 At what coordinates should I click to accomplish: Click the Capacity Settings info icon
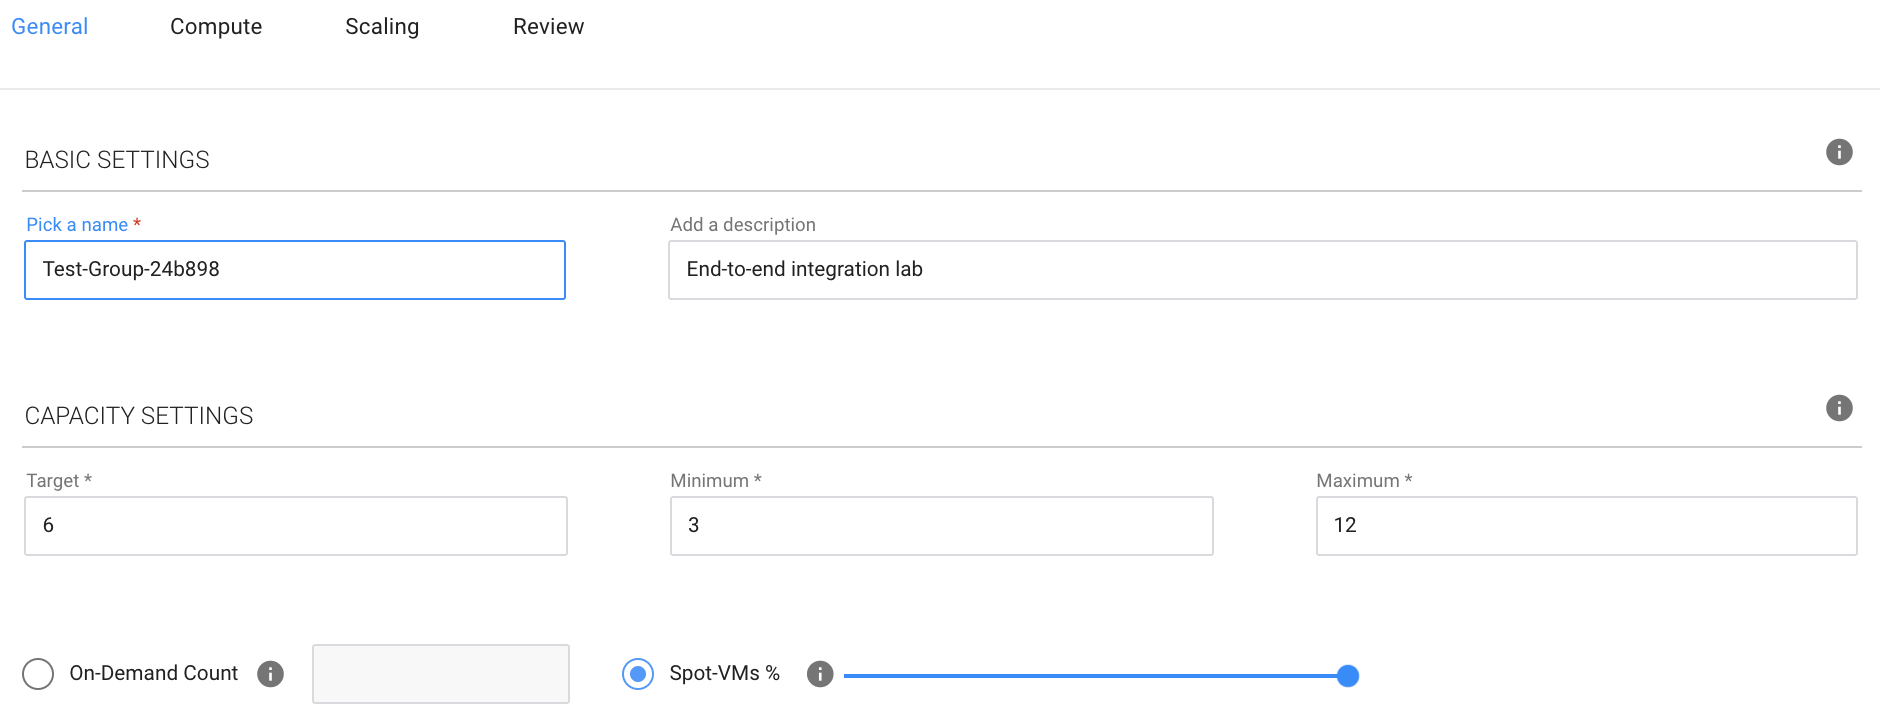pyautogui.click(x=1839, y=408)
